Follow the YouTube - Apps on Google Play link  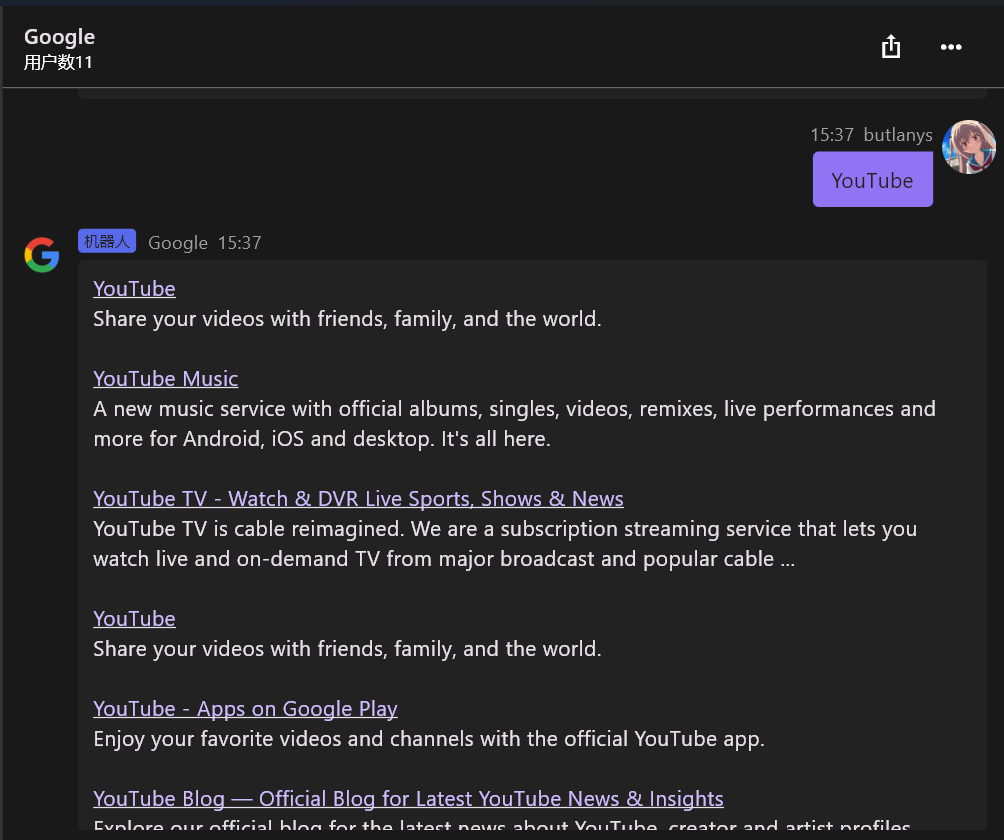[x=245, y=709]
